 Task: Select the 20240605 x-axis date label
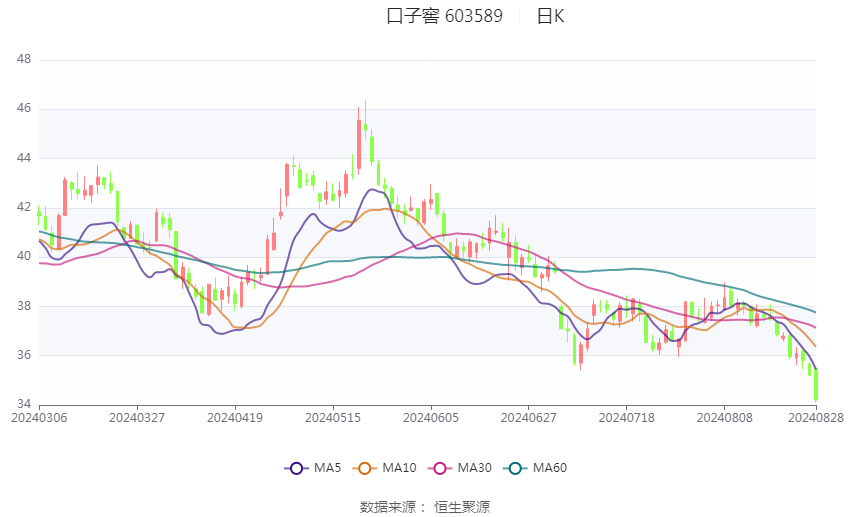pyautogui.click(x=431, y=417)
